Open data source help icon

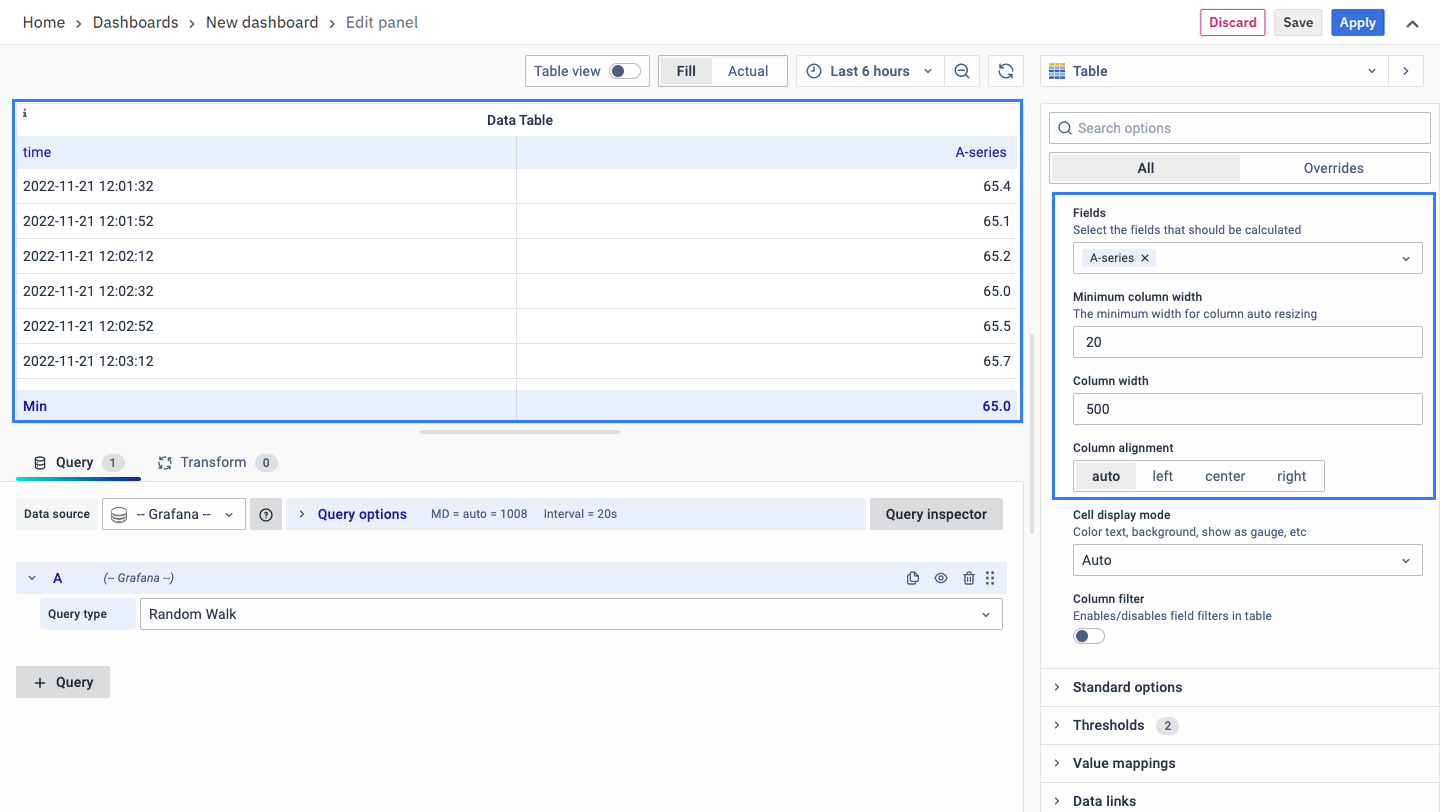266,514
